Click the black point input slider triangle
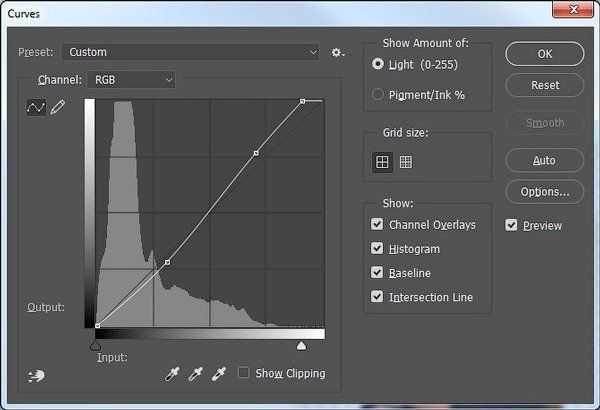Image resolution: width=600 pixels, height=410 pixels. pos(95,346)
